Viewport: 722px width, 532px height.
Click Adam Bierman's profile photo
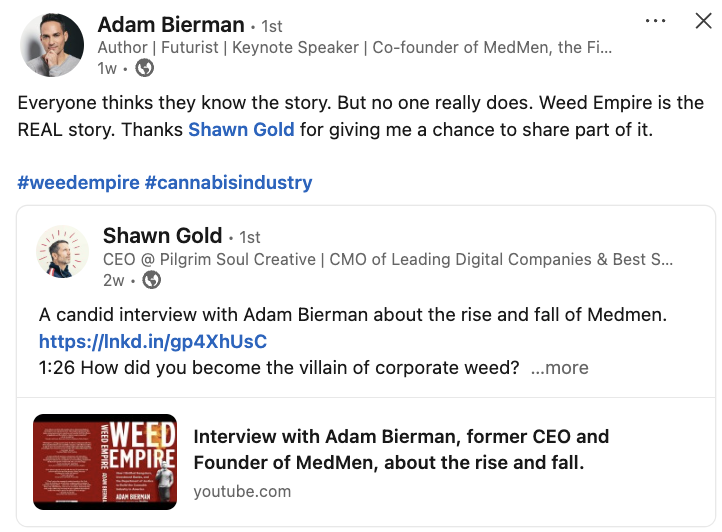point(51,46)
